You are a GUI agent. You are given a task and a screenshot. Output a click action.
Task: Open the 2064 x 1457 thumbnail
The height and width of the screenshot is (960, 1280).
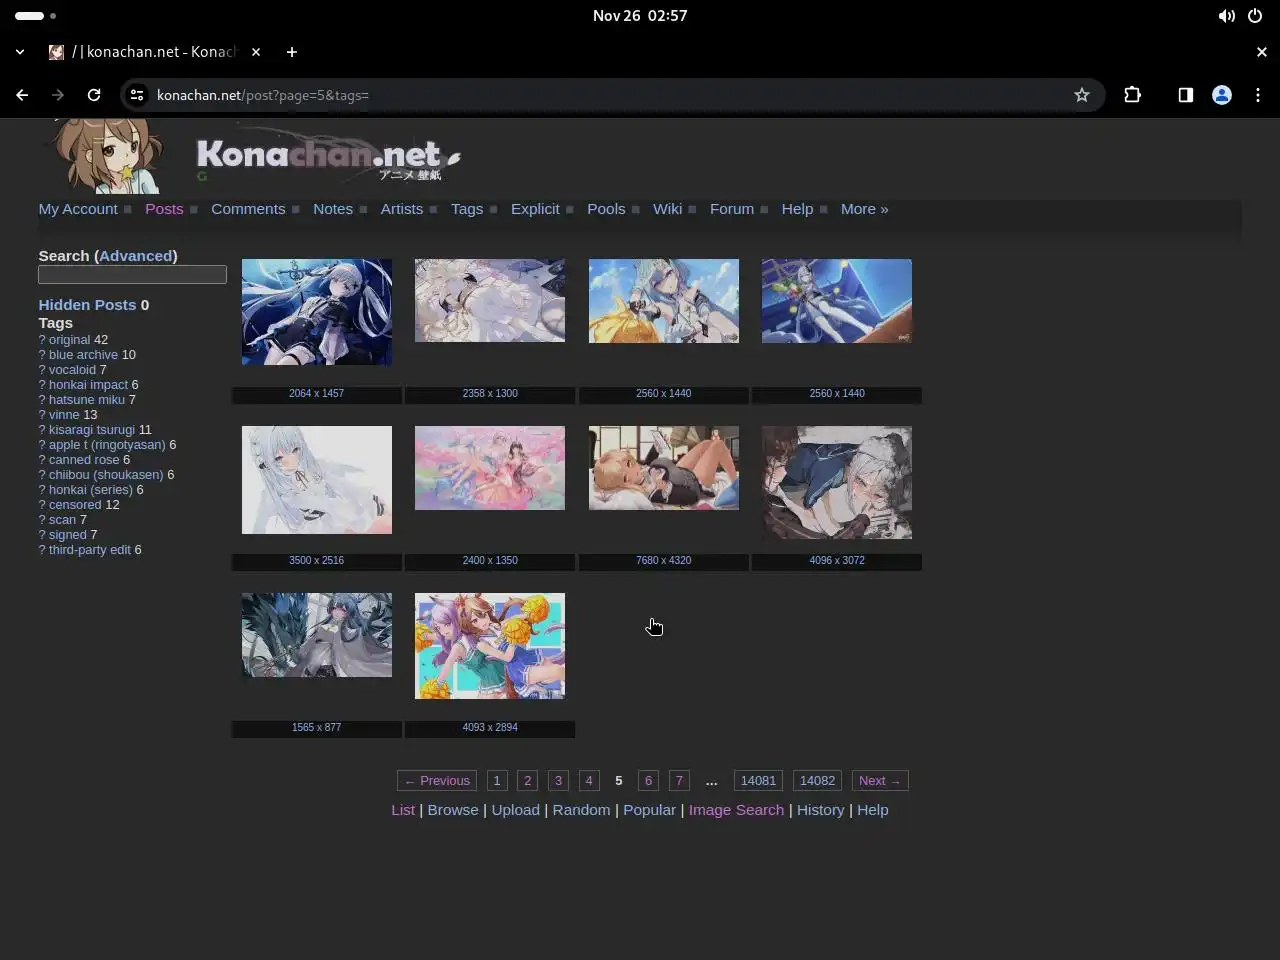317,312
